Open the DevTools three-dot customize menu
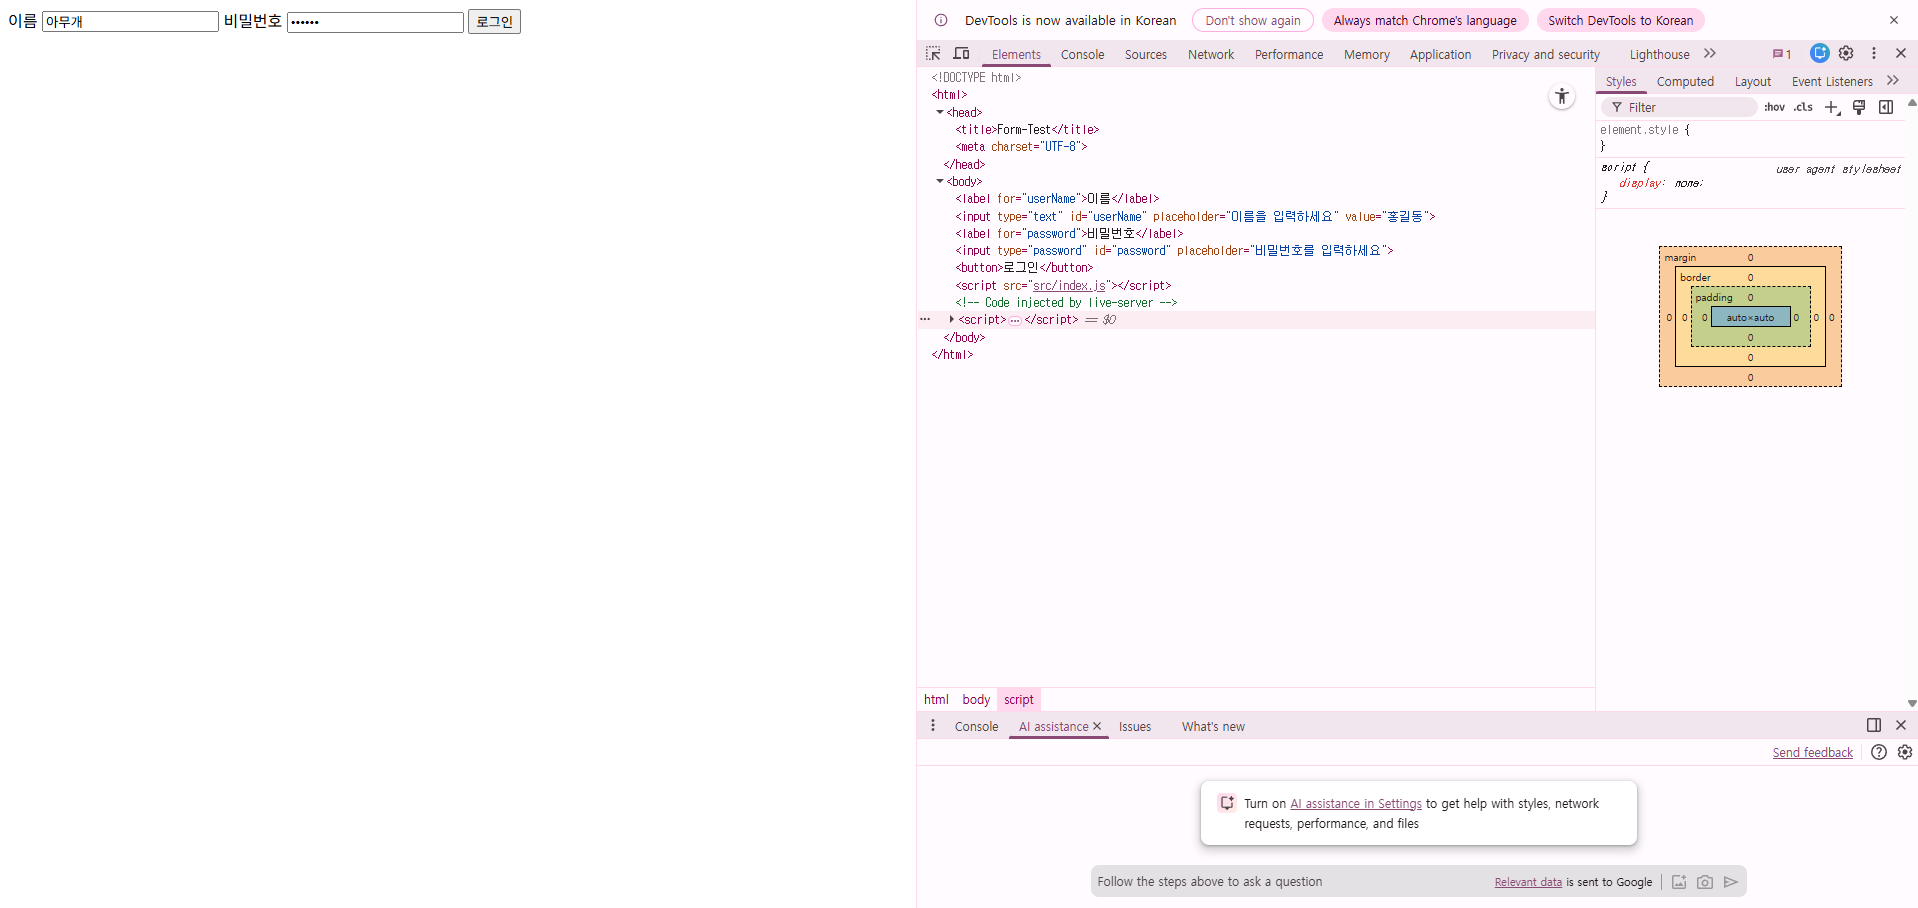This screenshot has height=908, width=1918. tap(1874, 54)
